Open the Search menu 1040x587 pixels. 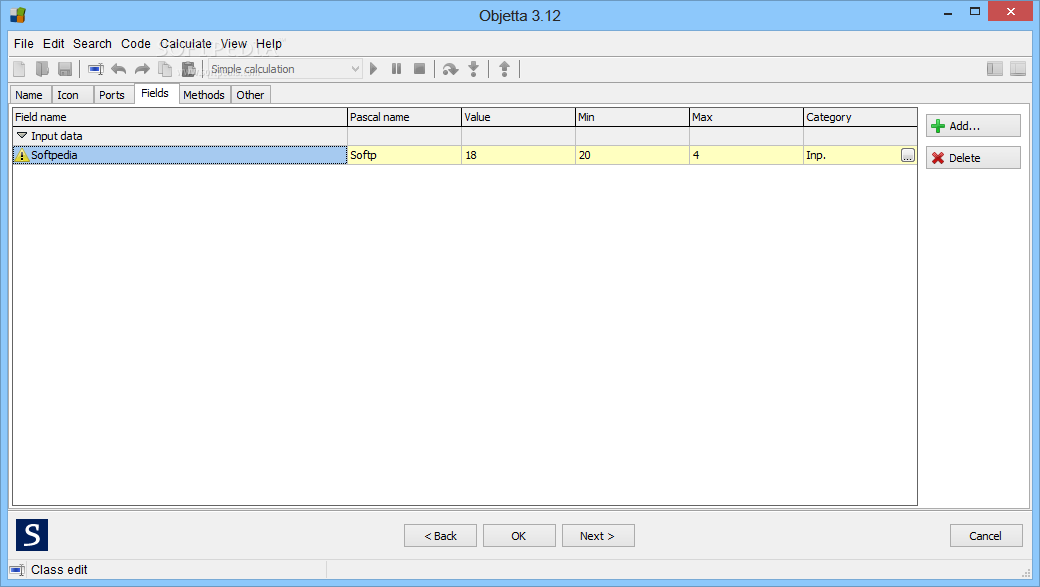point(92,44)
